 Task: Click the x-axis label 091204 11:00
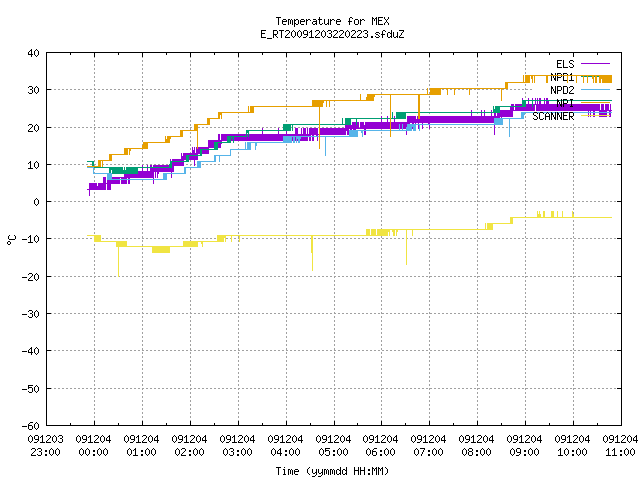coord(620,446)
